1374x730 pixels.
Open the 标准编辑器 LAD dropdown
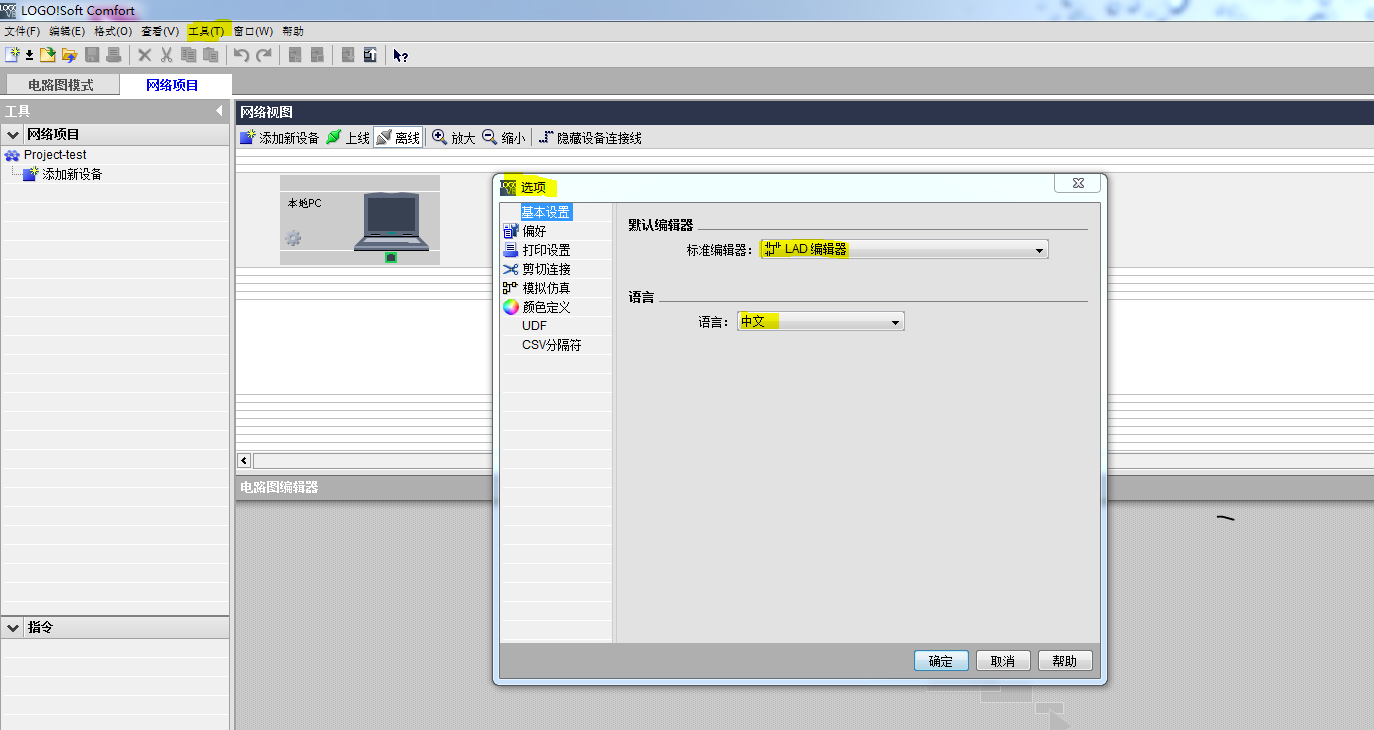pos(904,249)
